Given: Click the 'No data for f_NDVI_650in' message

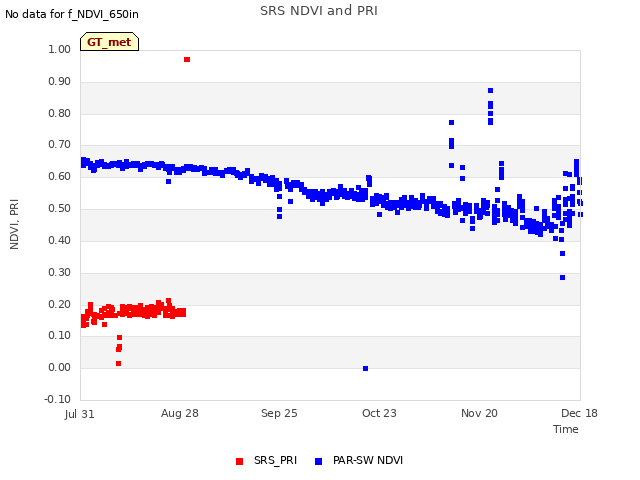Looking at the screenshot, I should 72,14.
